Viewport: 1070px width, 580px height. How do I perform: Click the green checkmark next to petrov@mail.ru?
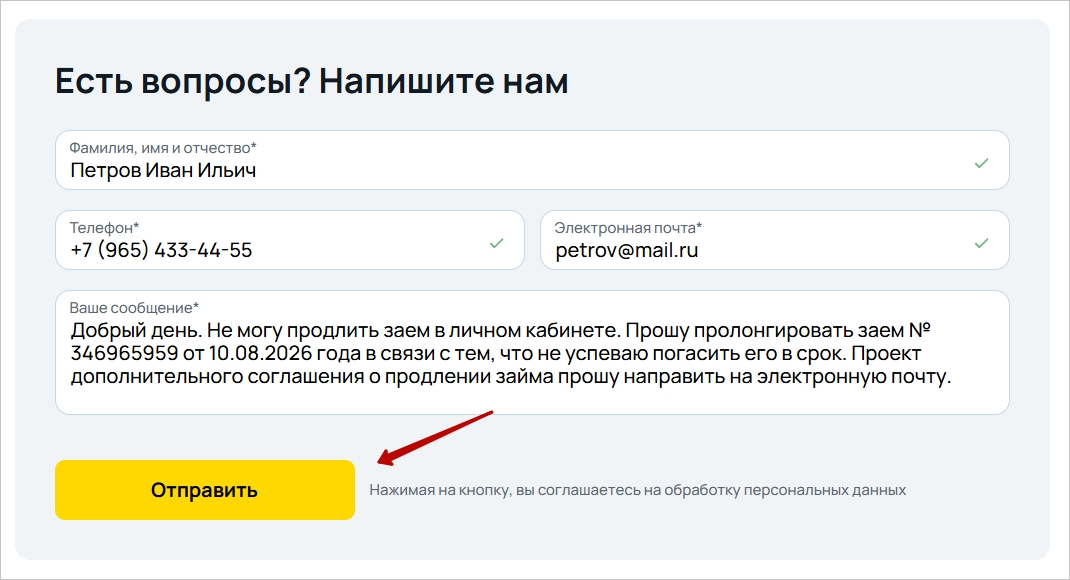click(981, 243)
